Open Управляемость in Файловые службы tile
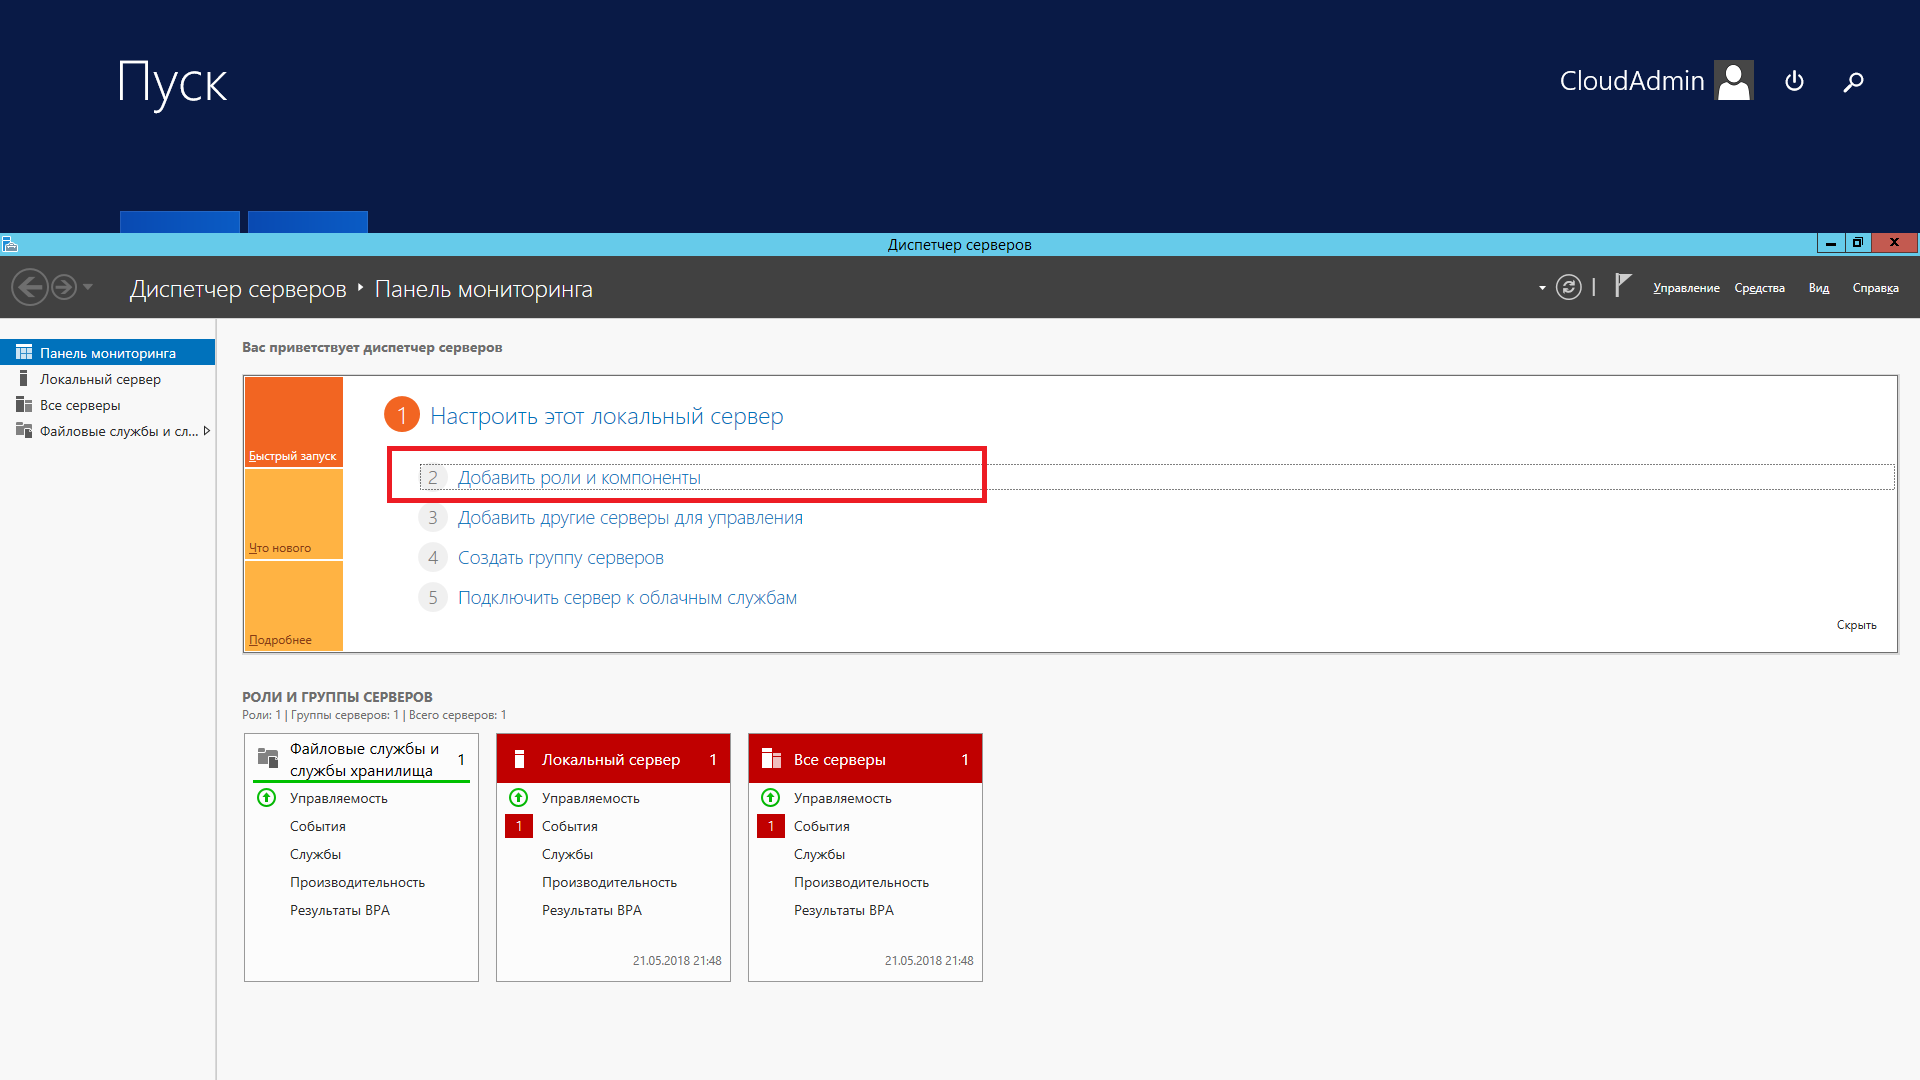Image resolution: width=1920 pixels, height=1080 pixels. [x=339, y=798]
